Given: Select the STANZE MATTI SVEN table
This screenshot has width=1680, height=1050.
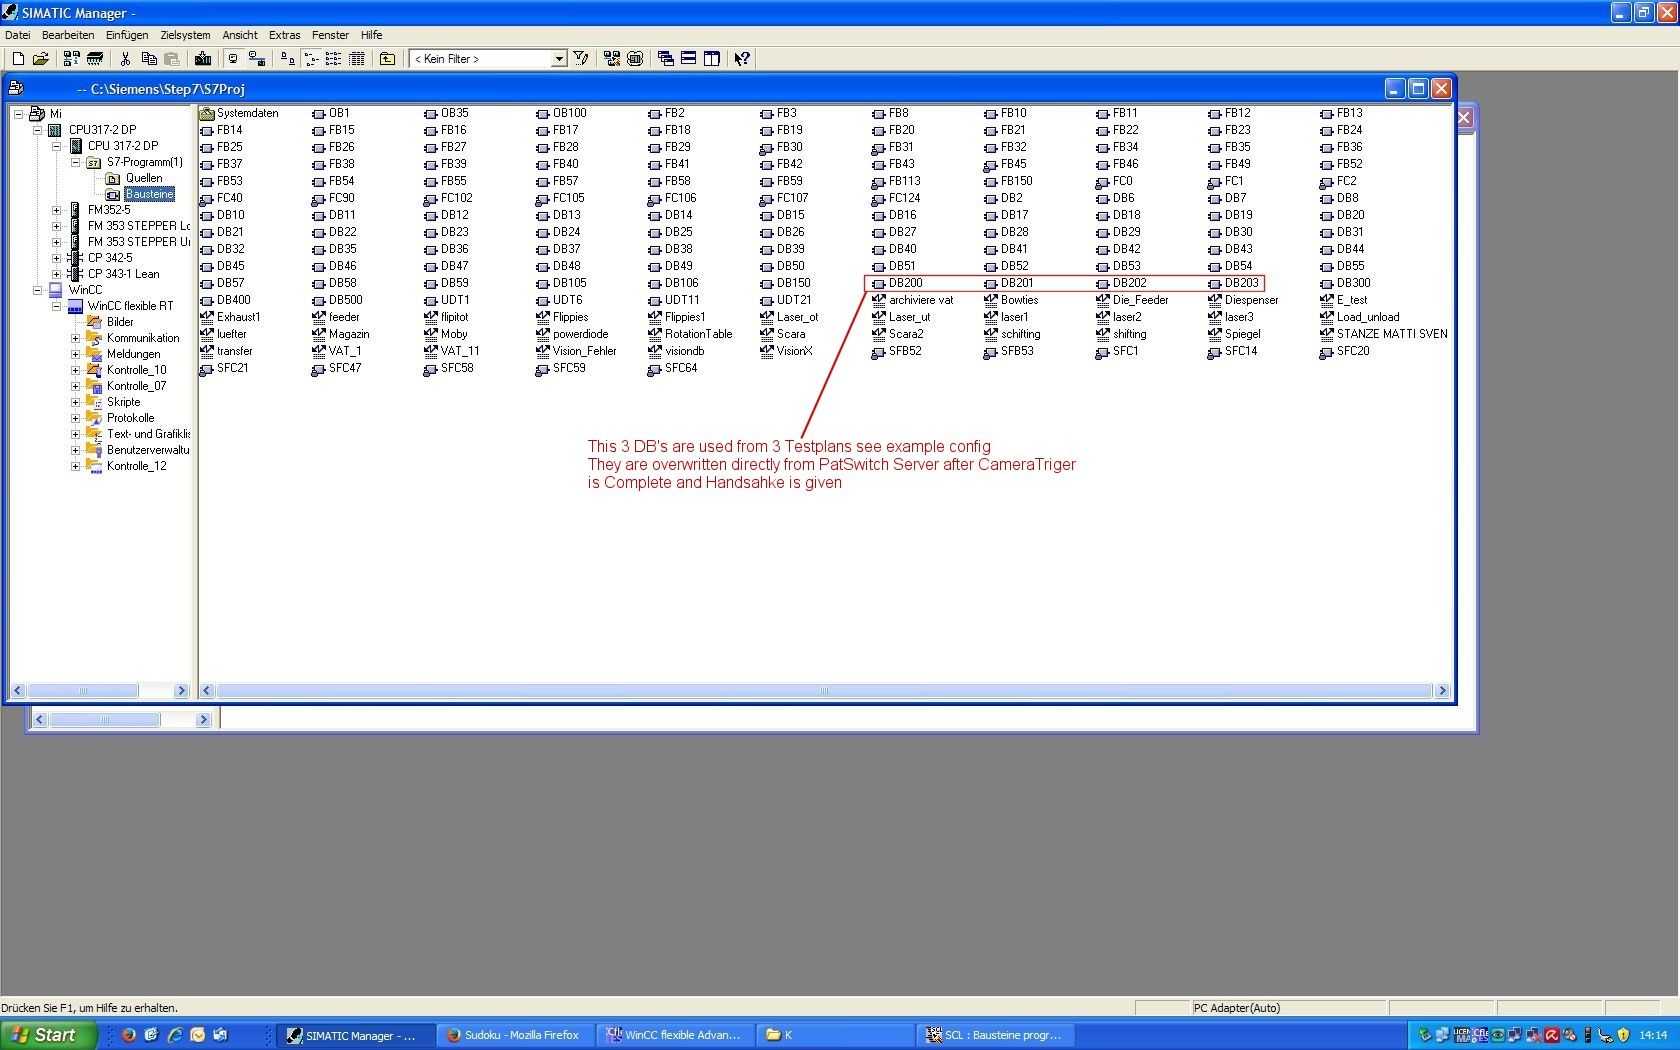Looking at the screenshot, I should pos(1384,334).
